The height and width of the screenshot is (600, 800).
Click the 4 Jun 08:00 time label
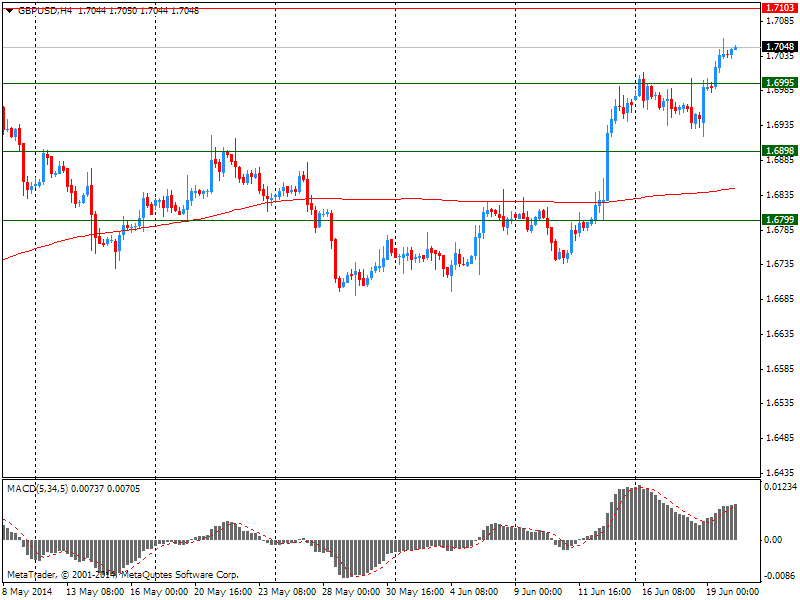pos(474,592)
